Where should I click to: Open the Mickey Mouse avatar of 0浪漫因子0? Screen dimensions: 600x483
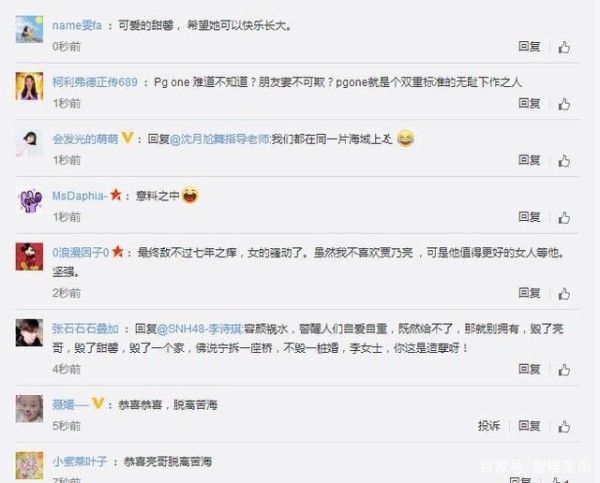[x=29, y=256]
